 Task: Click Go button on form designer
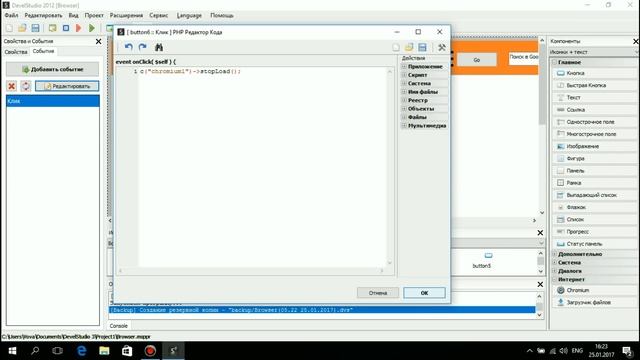[x=477, y=60]
